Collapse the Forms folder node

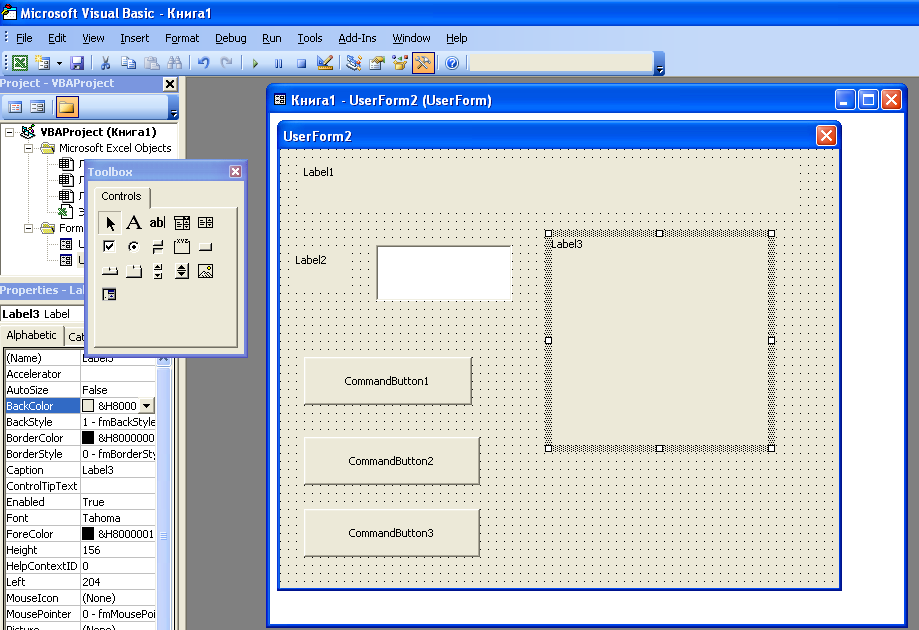pyautogui.click(x=28, y=229)
